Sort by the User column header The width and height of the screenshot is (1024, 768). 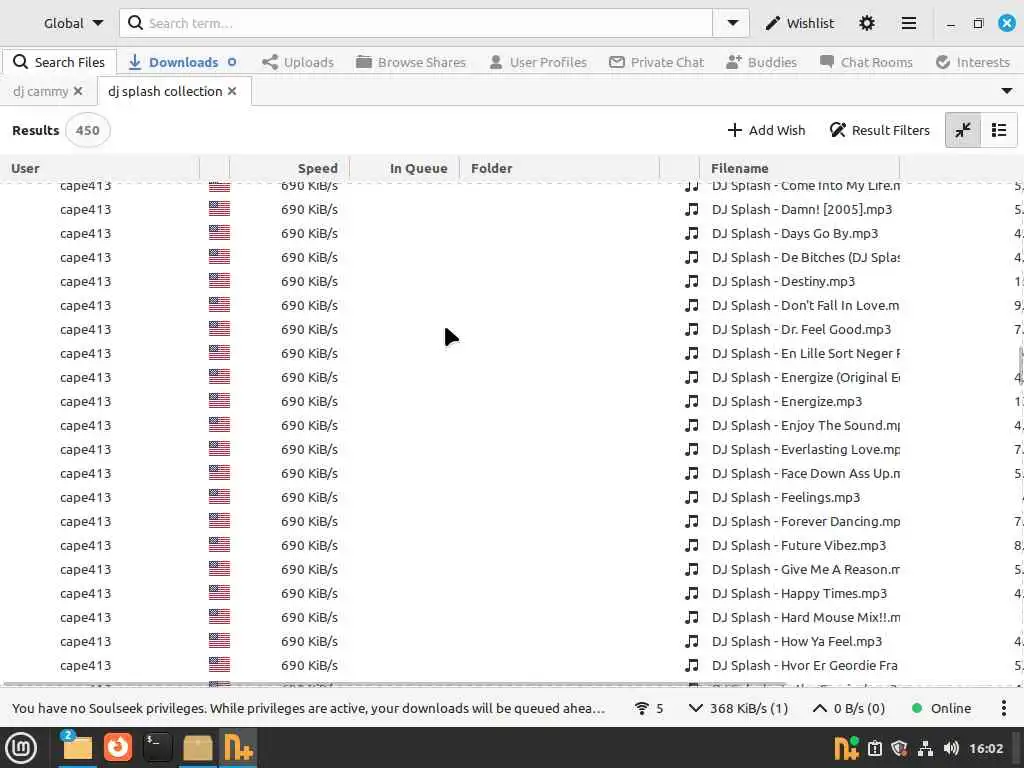click(100, 168)
